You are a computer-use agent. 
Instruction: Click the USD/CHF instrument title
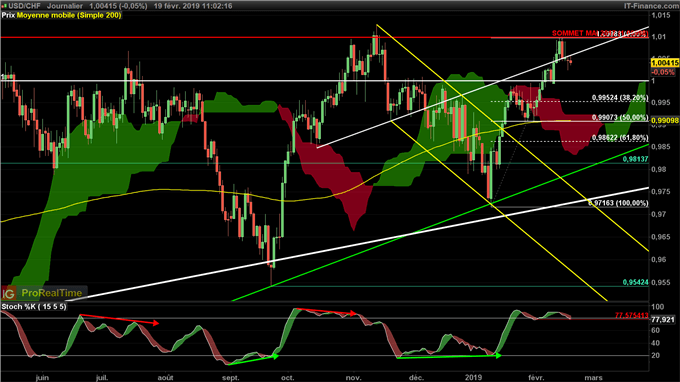pyautogui.click(x=25, y=6)
